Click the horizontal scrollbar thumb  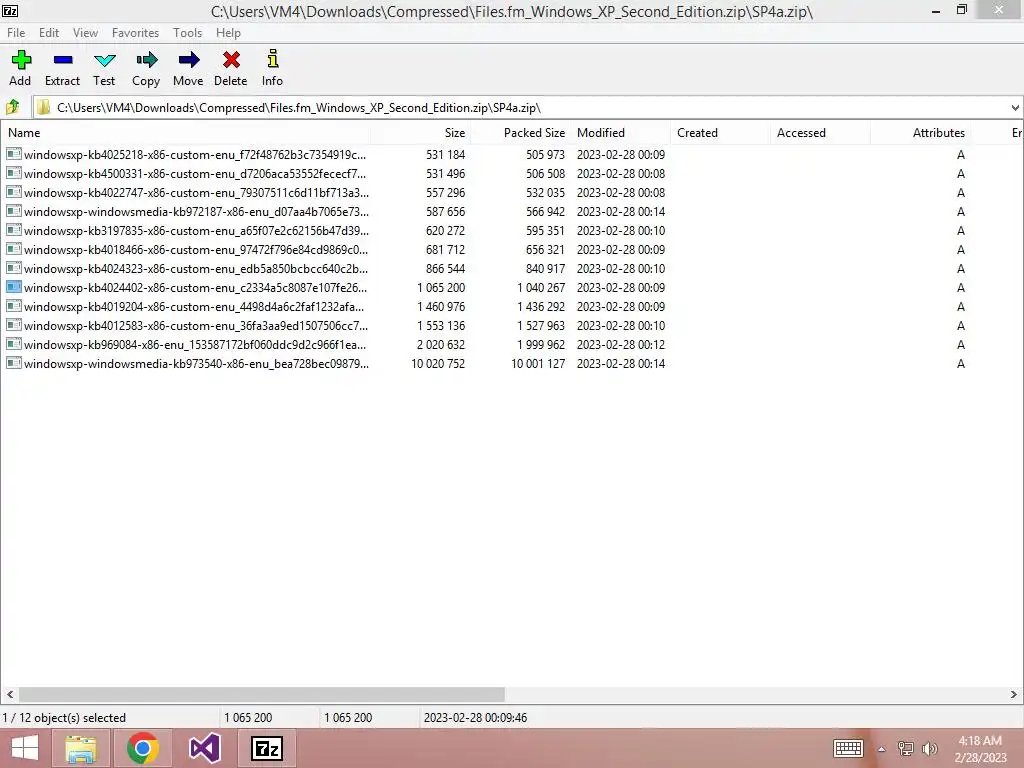[261, 694]
